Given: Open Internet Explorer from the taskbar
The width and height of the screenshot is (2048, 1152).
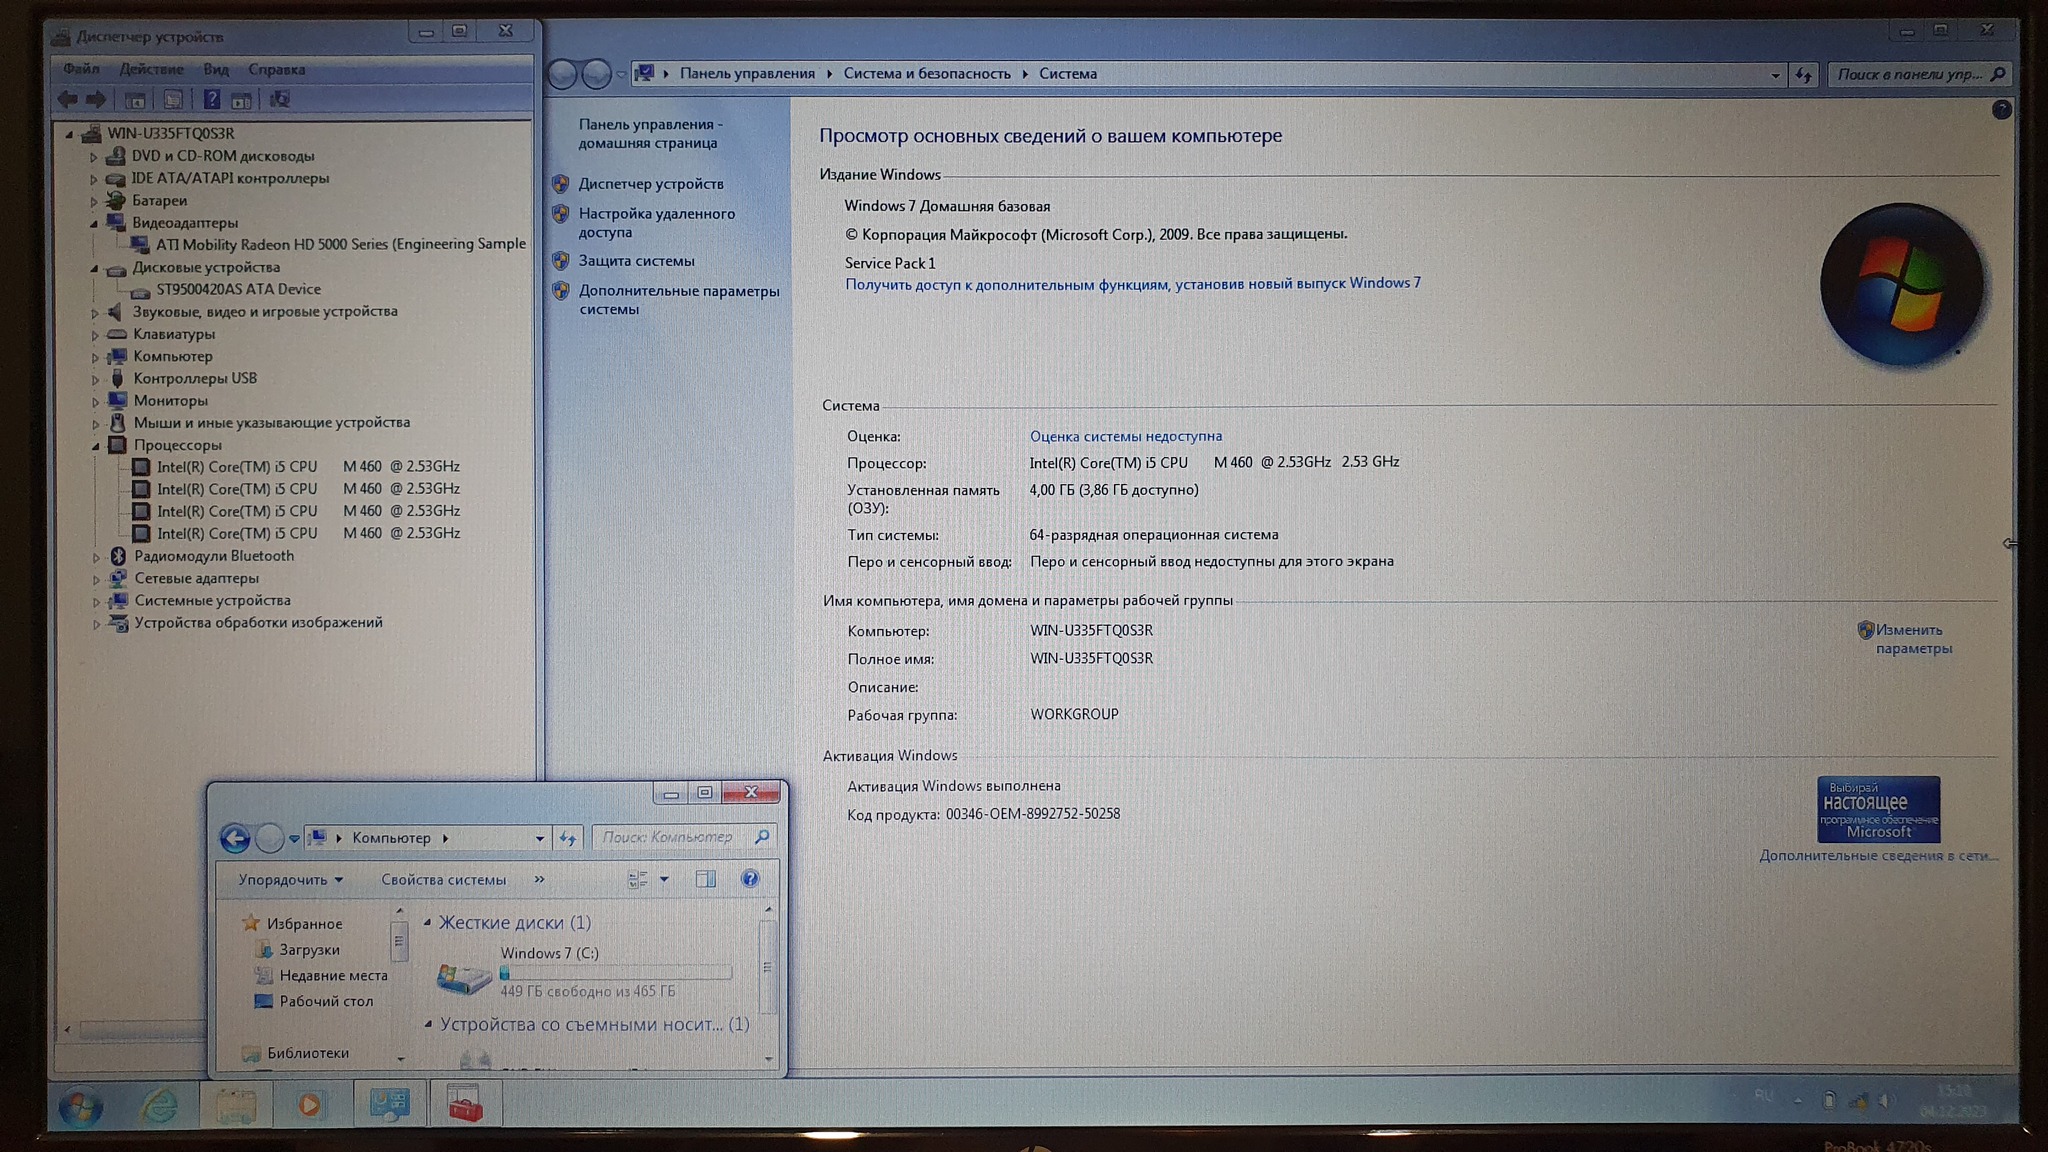Looking at the screenshot, I should 159,1105.
